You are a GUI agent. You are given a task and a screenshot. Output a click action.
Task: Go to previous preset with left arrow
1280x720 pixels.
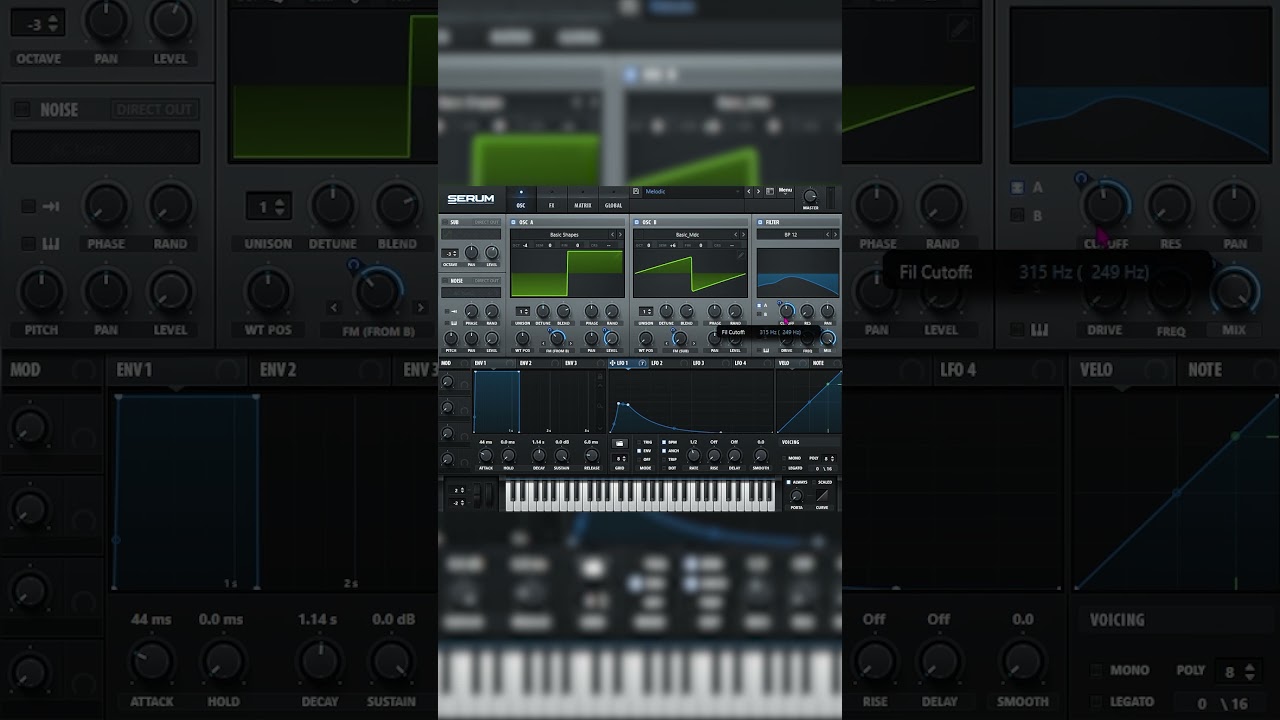[749, 191]
